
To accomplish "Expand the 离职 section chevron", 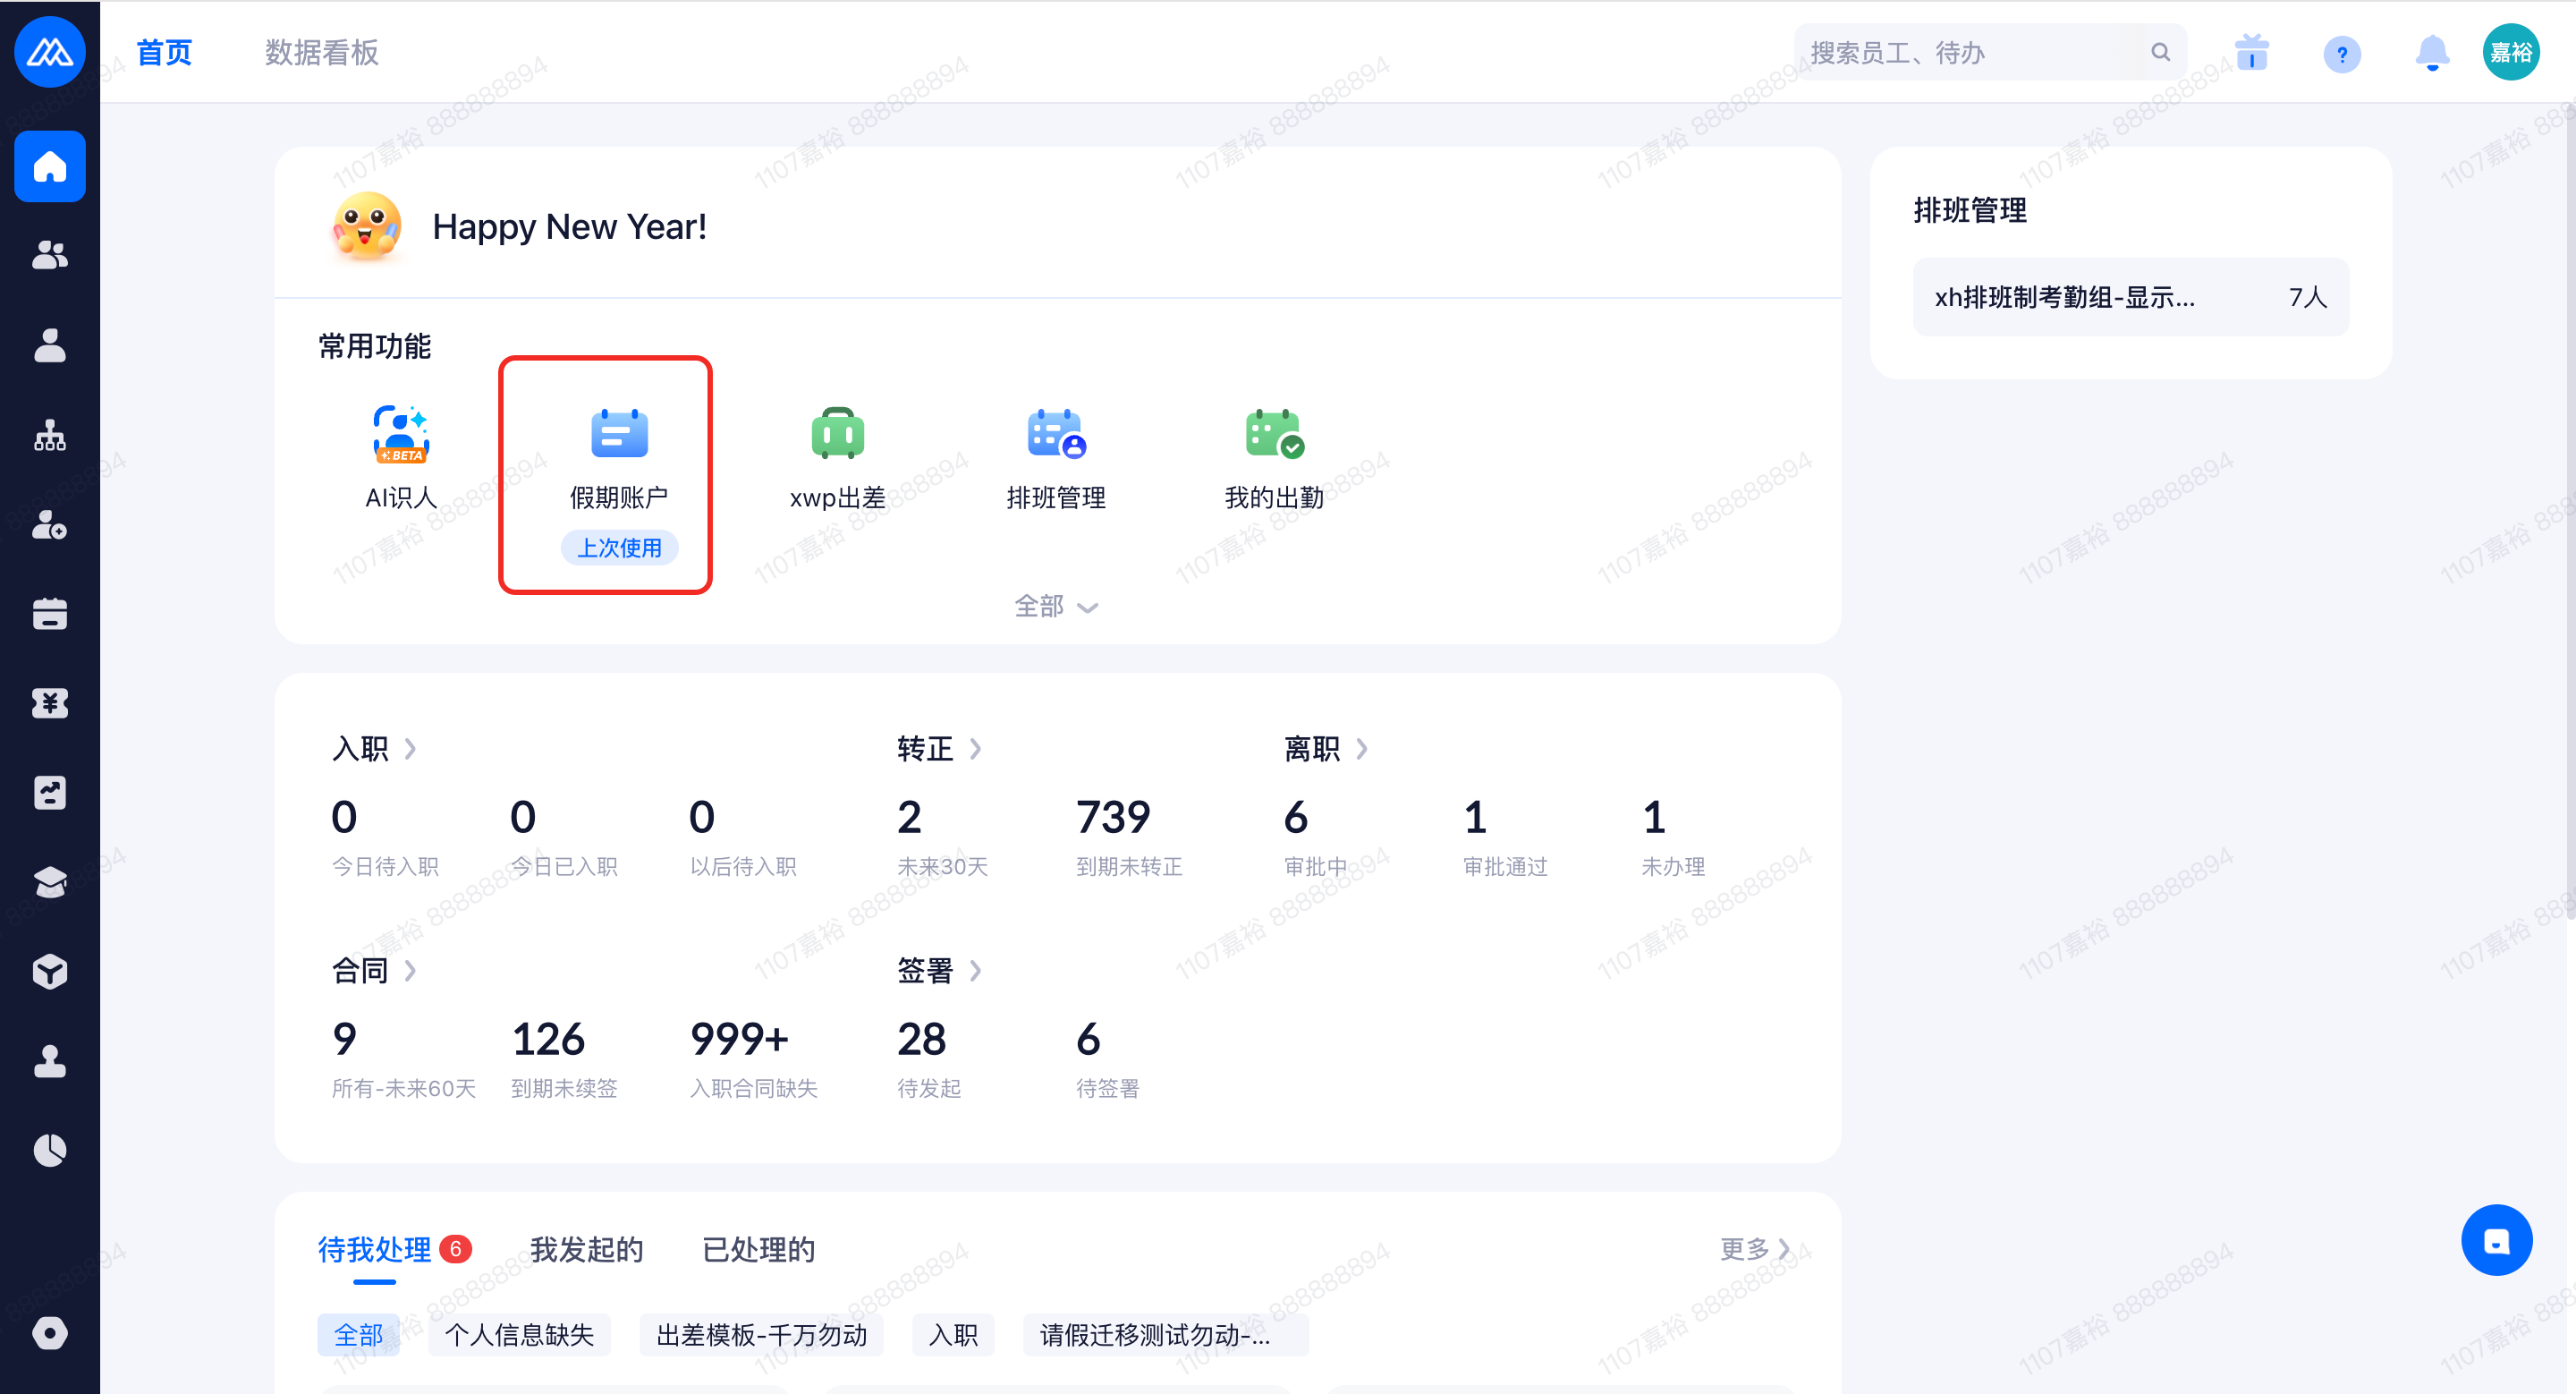I will pyautogui.click(x=1361, y=749).
